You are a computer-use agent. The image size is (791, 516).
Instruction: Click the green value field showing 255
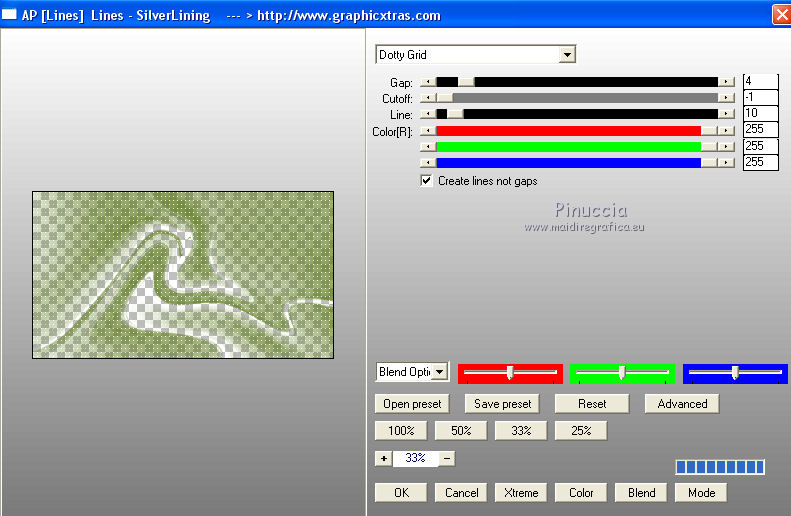coord(761,146)
